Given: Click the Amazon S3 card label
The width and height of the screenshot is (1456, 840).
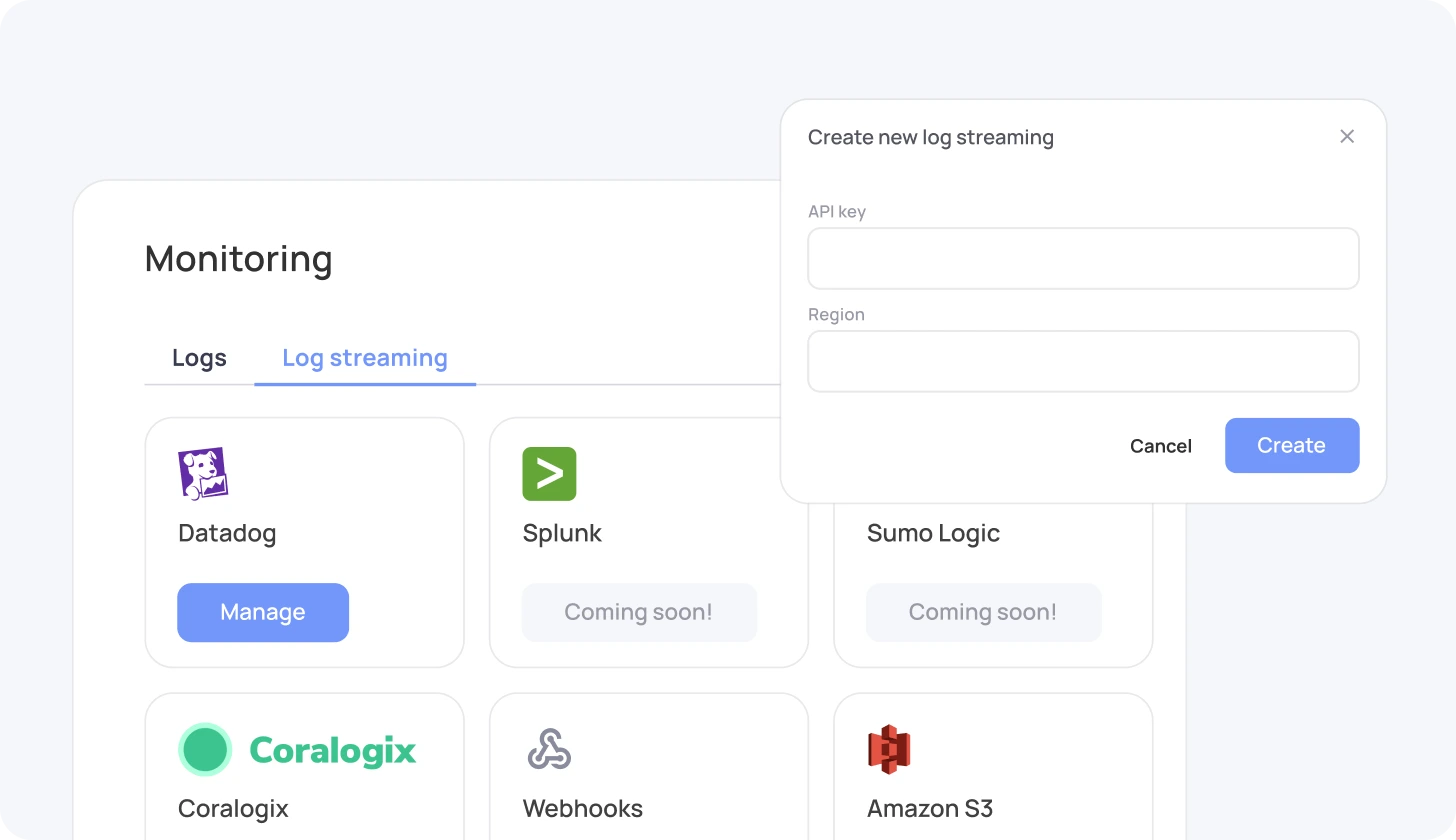Looking at the screenshot, I should [930, 808].
